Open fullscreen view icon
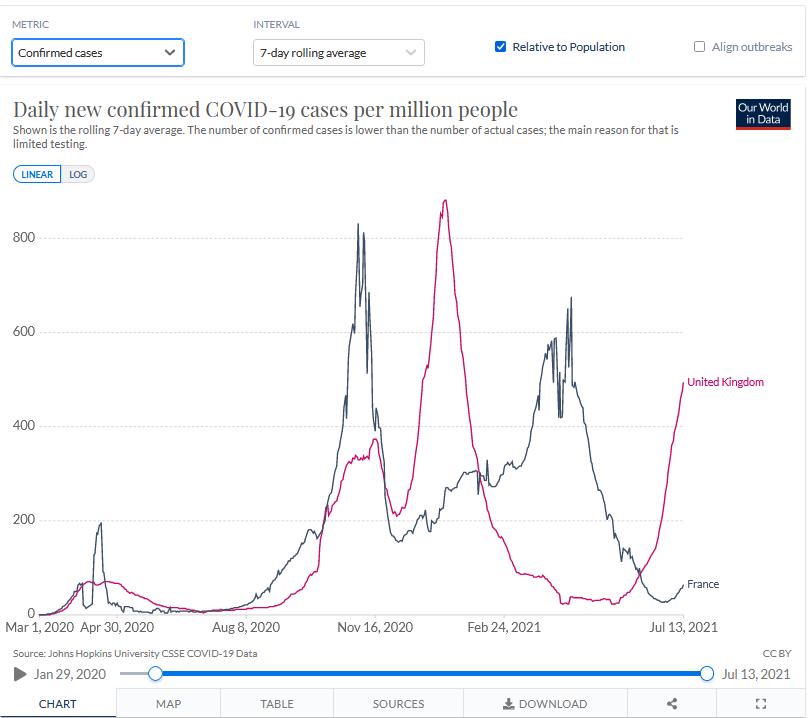The image size is (811, 718). click(x=760, y=704)
